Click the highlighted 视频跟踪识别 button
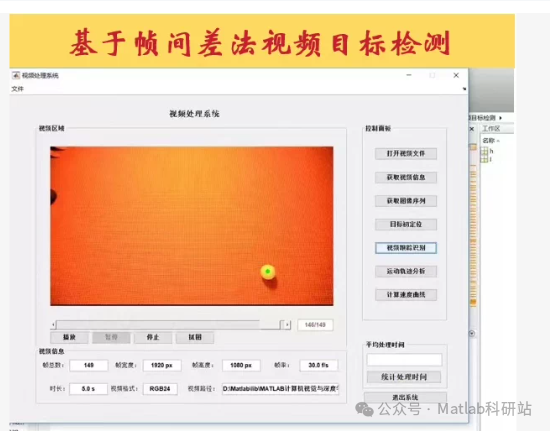The width and height of the screenshot is (550, 431). [406, 248]
